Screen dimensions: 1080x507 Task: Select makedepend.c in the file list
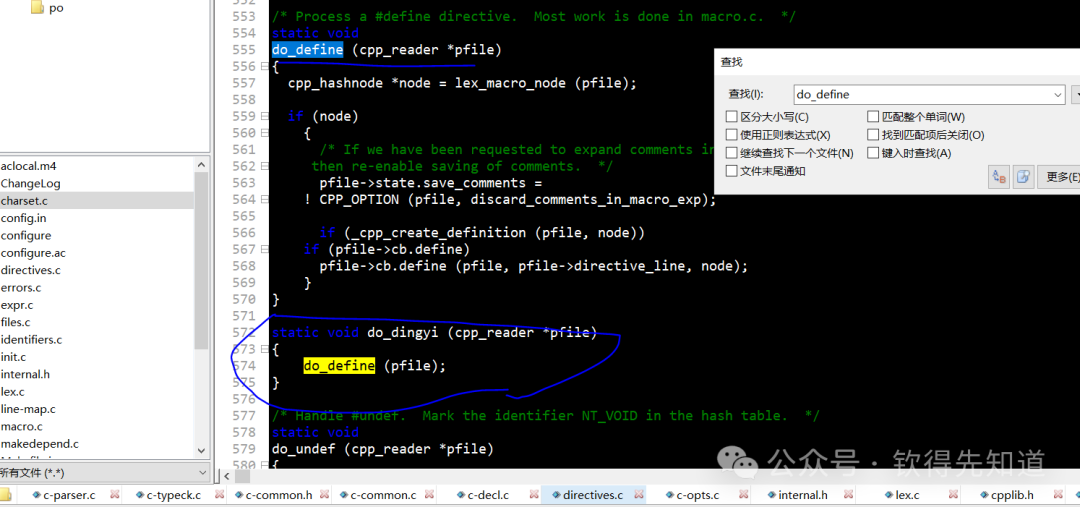click(x=39, y=444)
